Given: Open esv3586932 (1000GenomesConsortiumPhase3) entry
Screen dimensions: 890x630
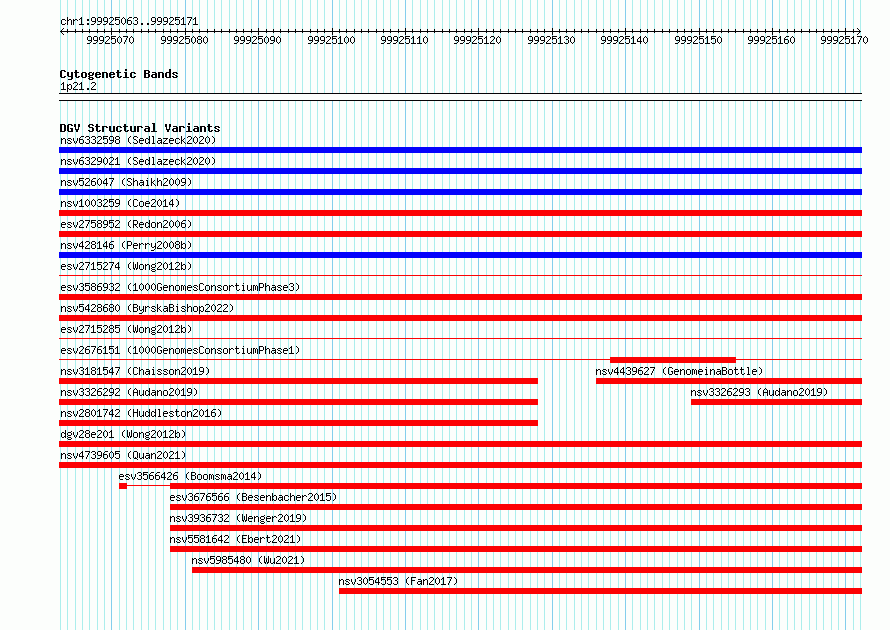Looking at the screenshot, I should tap(180, 287).
